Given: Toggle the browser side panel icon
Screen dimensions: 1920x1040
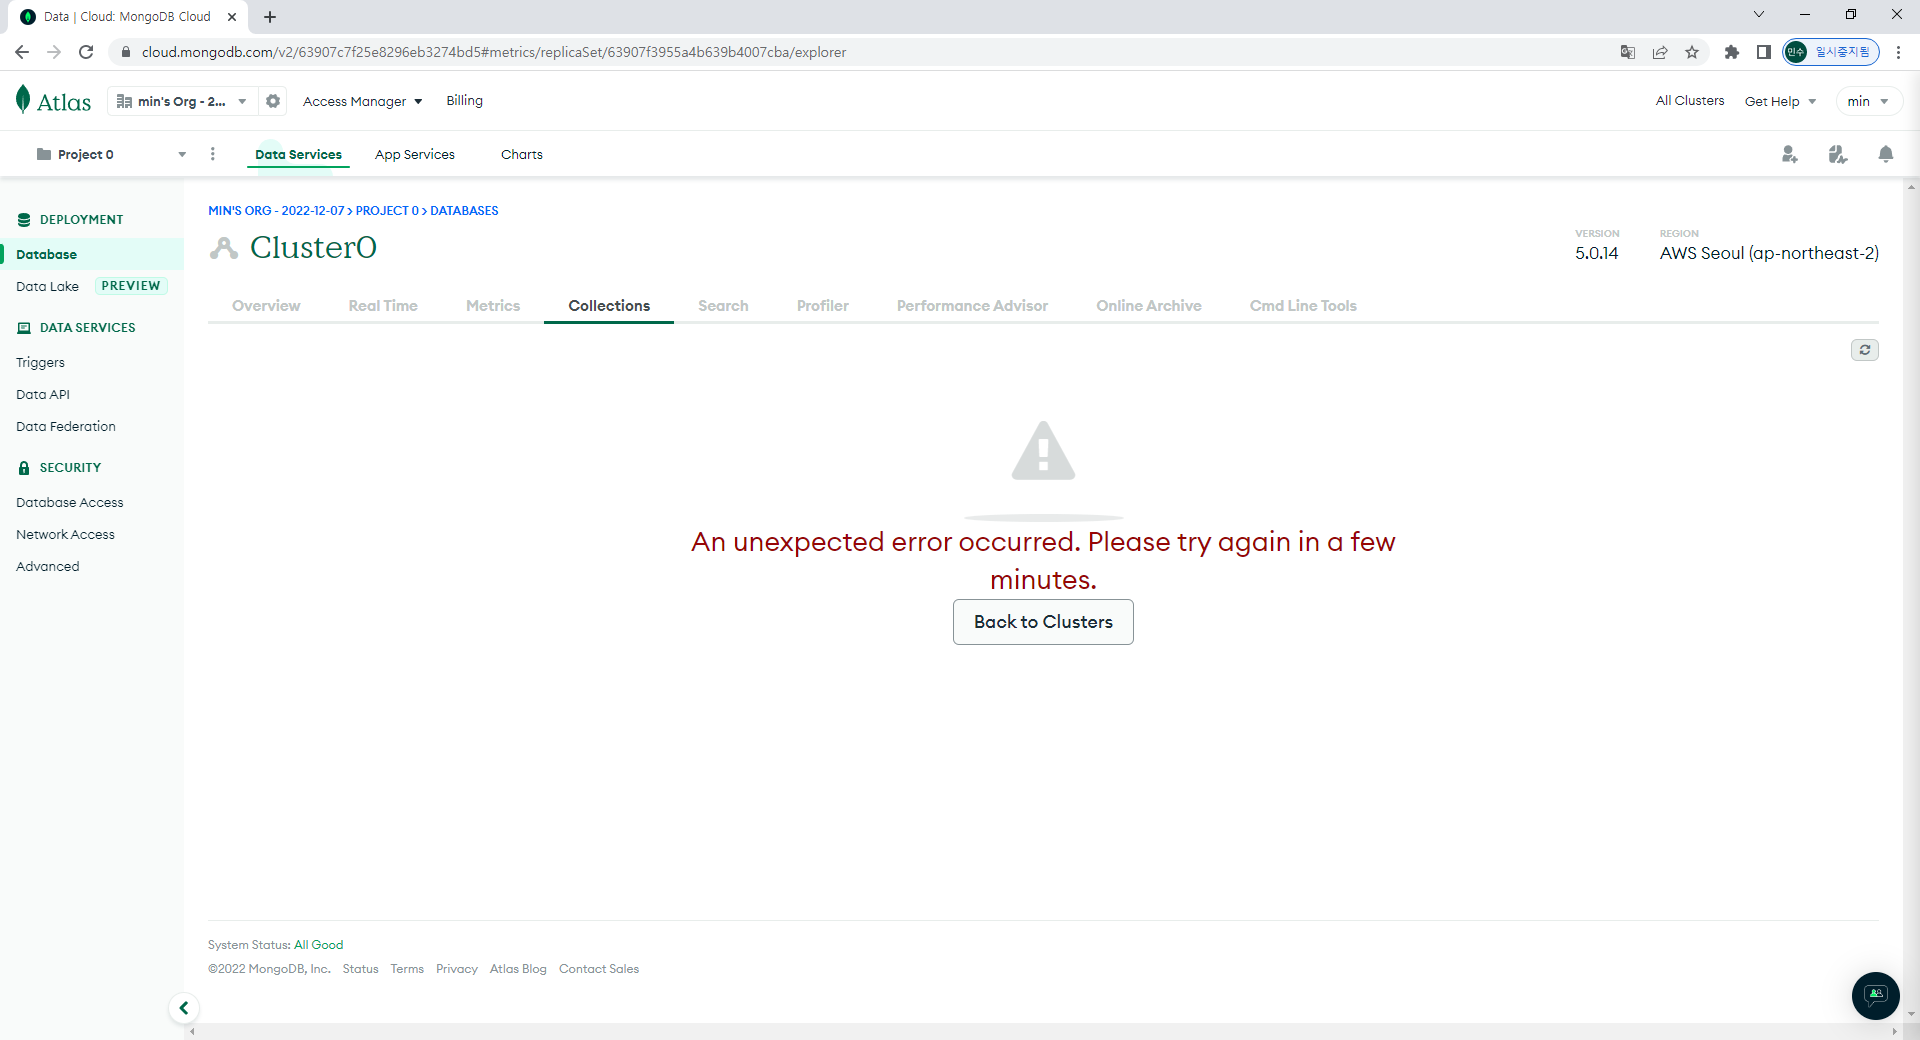Looking at the screenshot, I should 1764,52.
